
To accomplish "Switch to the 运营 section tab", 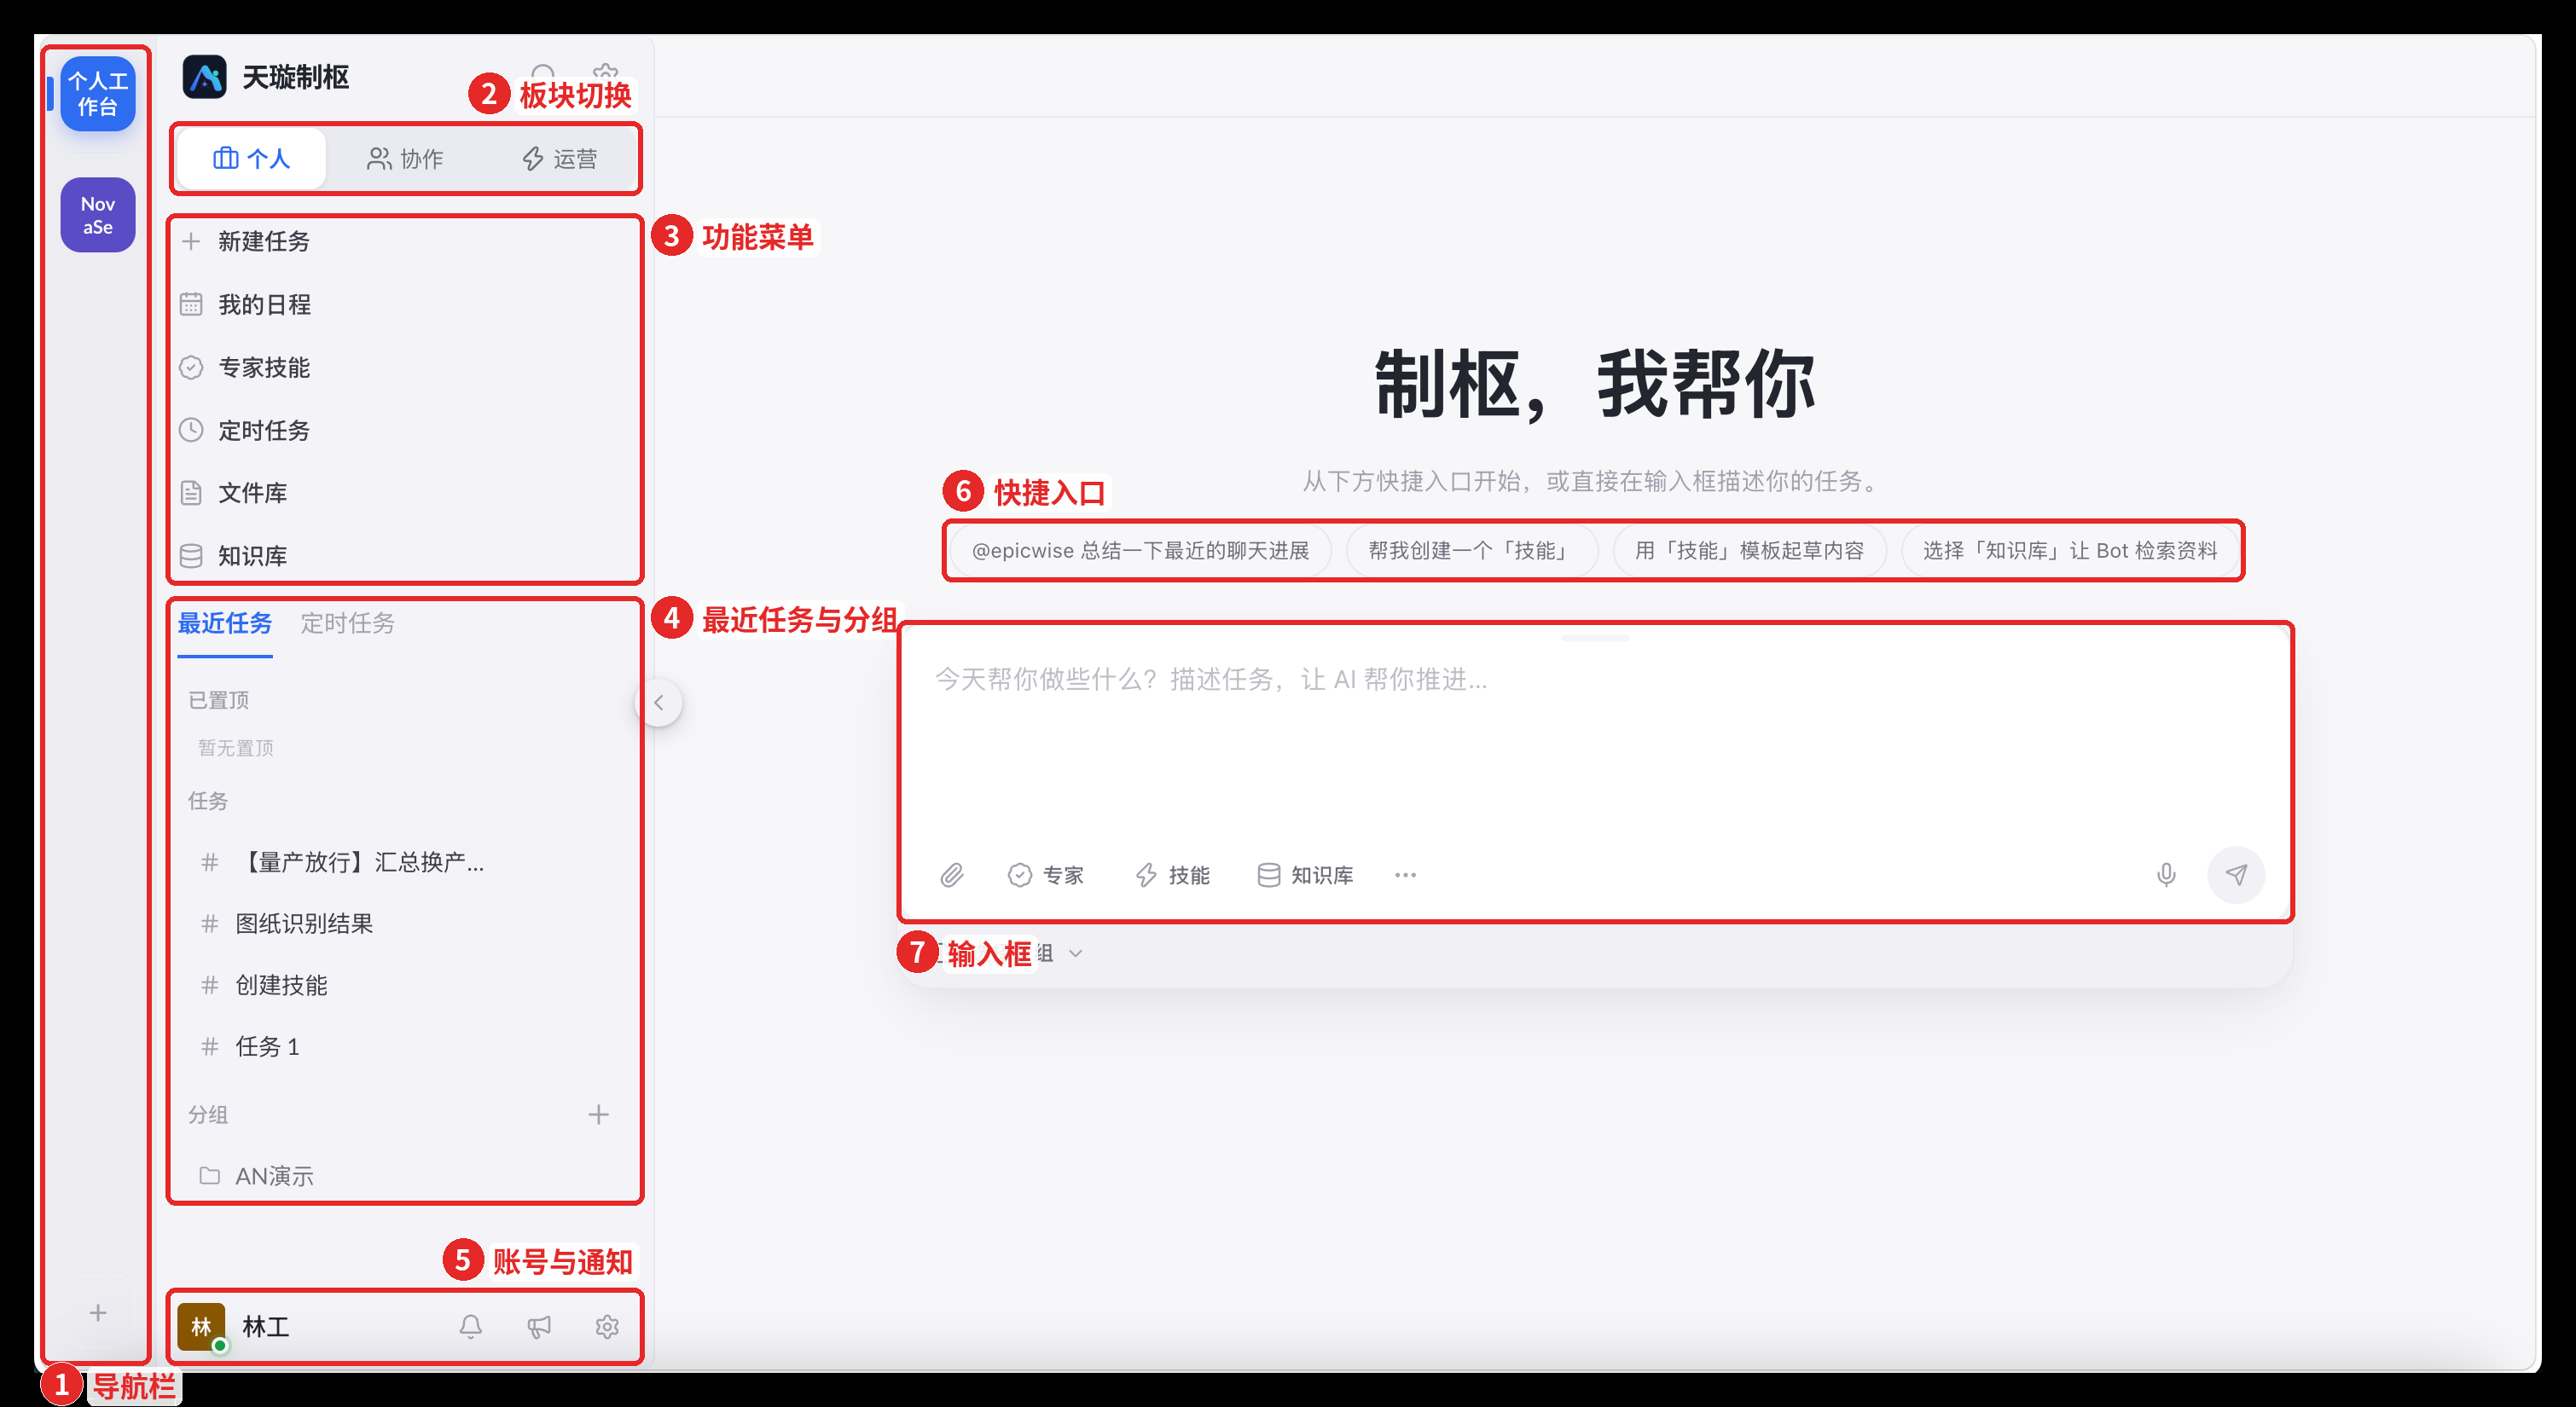I will click(559, 158).
